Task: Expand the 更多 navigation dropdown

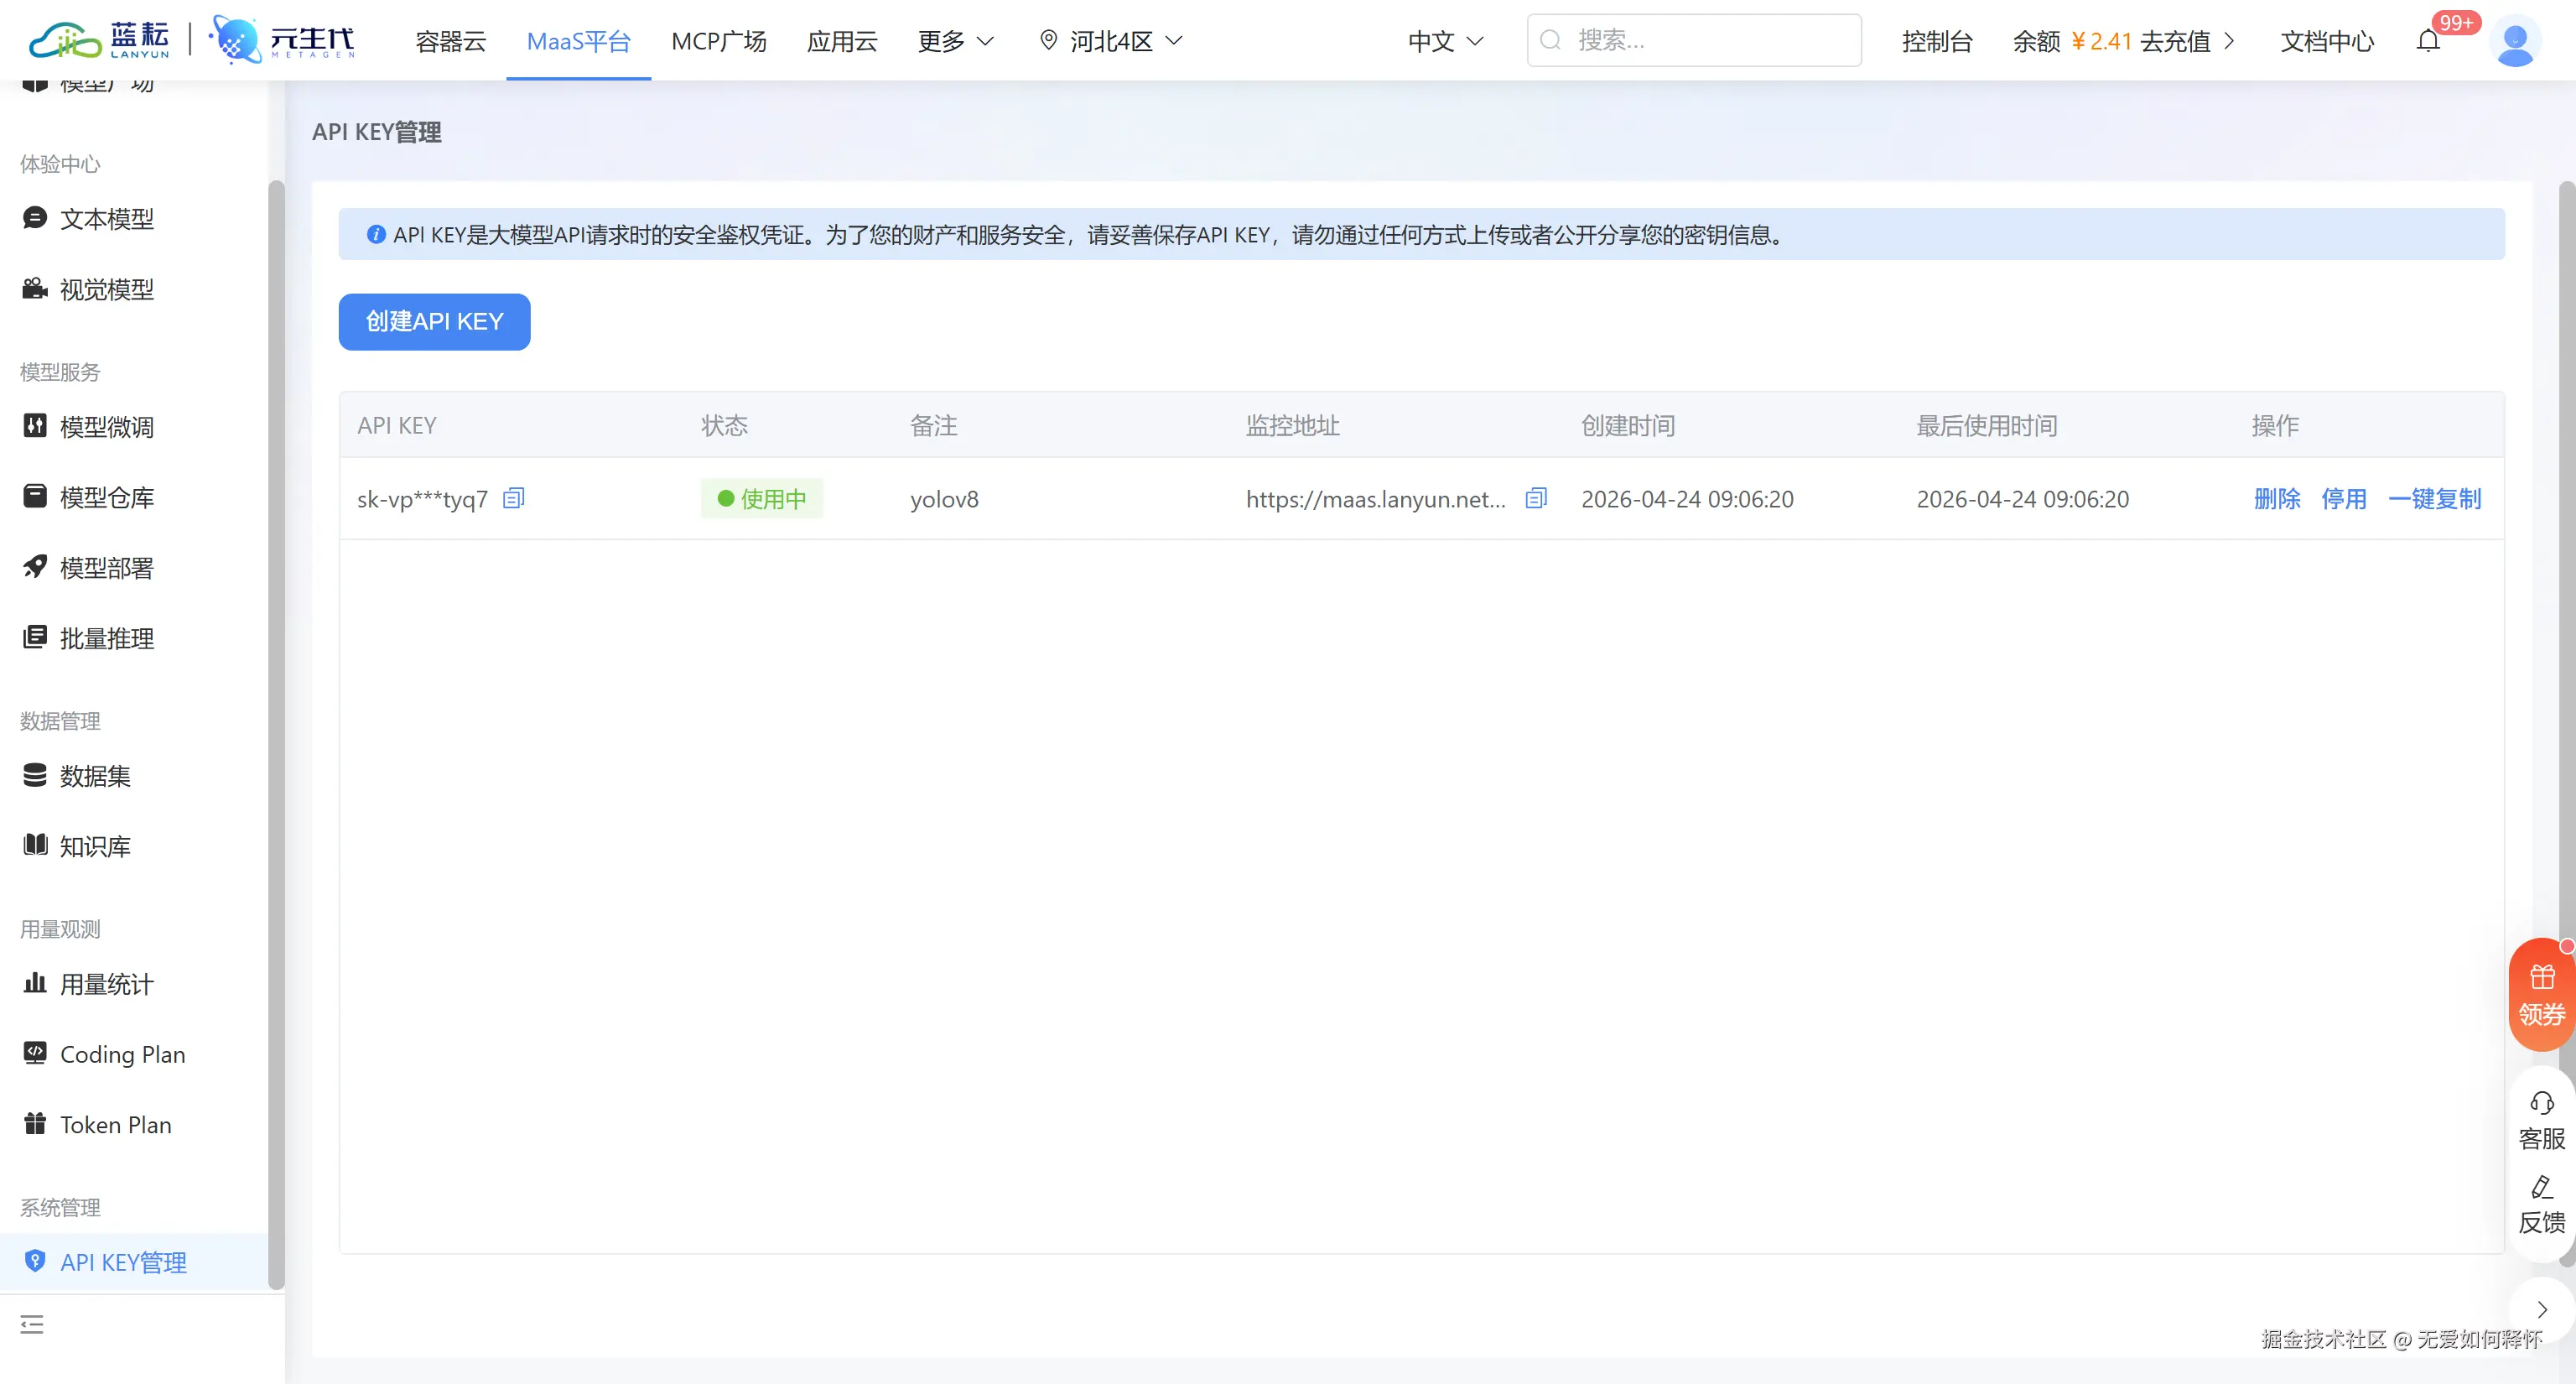Action: click(953, 41)
